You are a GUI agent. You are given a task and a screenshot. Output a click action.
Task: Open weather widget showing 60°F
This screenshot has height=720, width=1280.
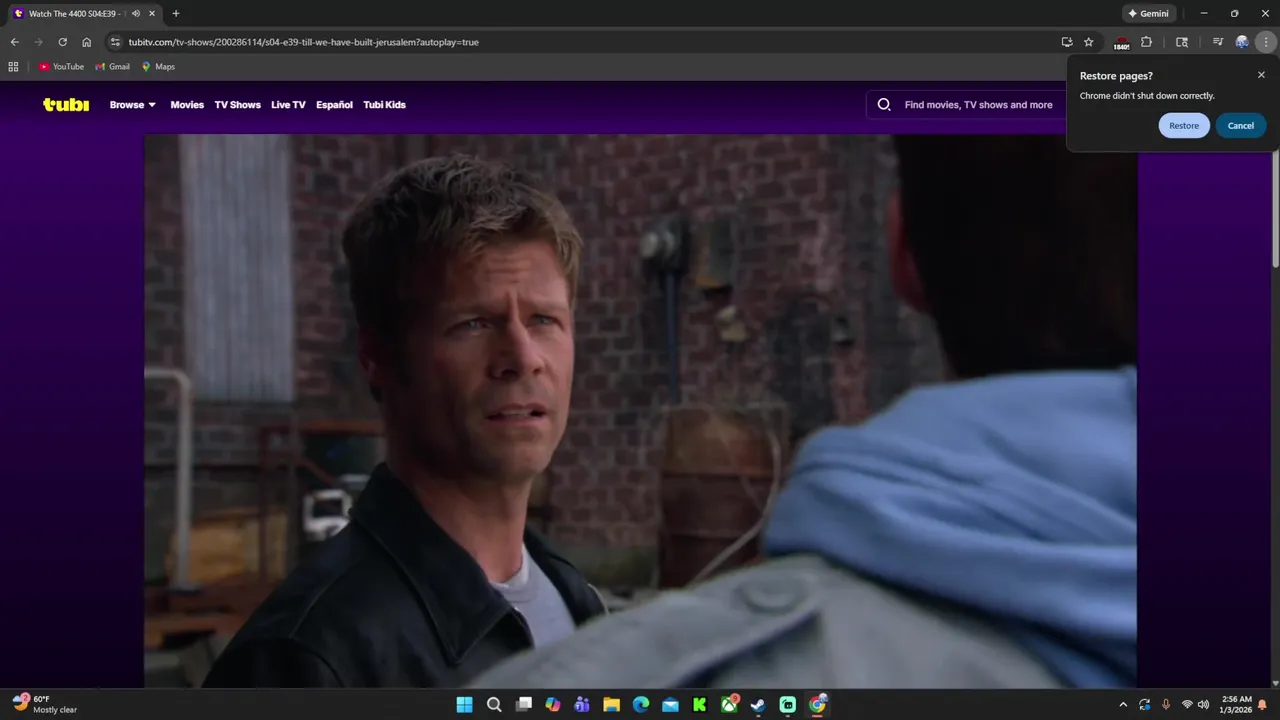(45, 705)
